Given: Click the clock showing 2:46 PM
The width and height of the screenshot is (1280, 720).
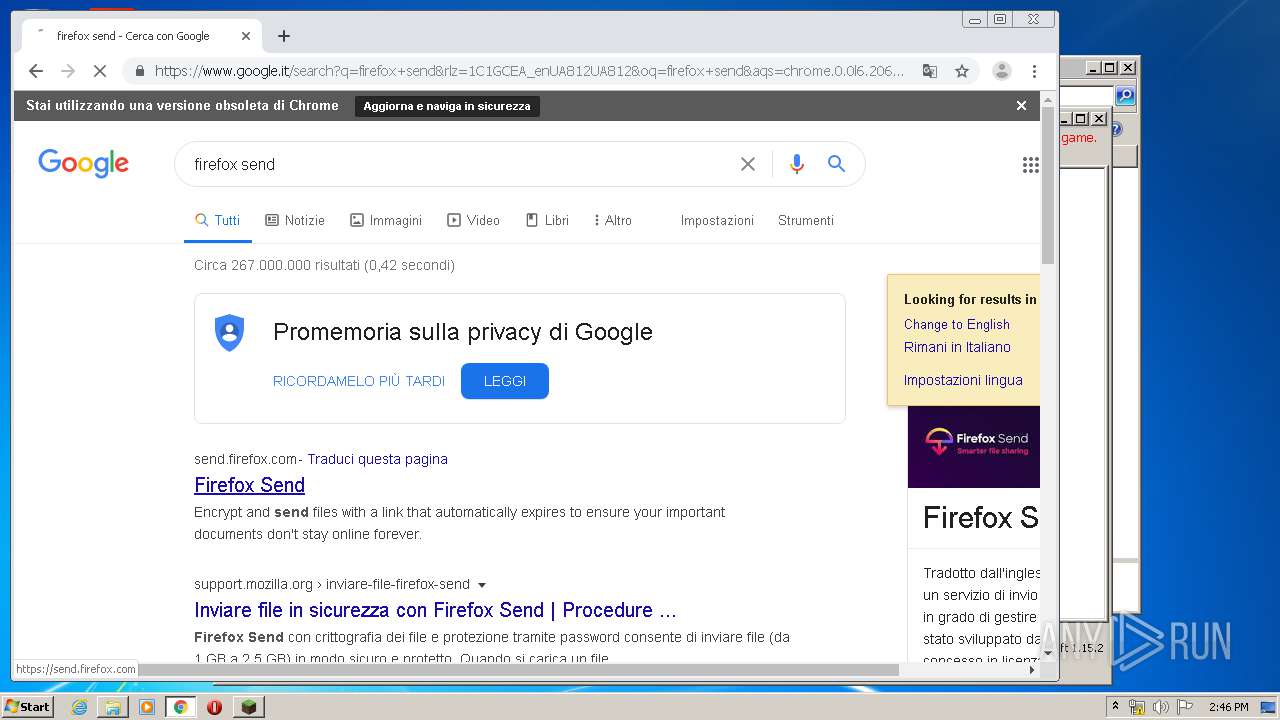Looking at the screenshot, I should [1229, 707].
